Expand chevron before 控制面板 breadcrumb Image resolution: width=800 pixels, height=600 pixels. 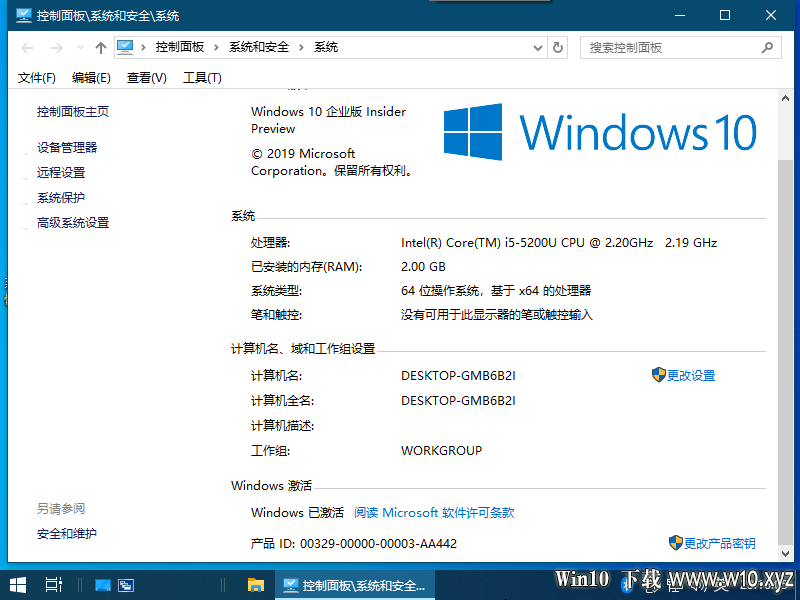point(143,47)
